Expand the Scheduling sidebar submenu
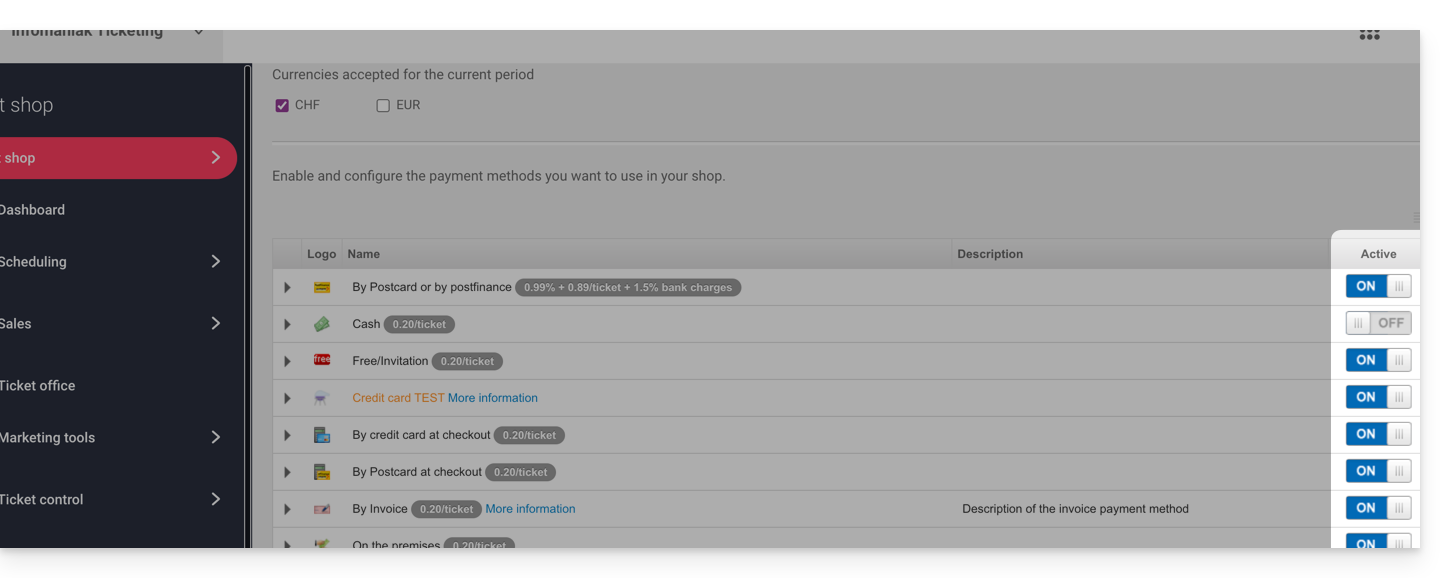Screen dimensions: 1450x578 [x=215, y=262]
